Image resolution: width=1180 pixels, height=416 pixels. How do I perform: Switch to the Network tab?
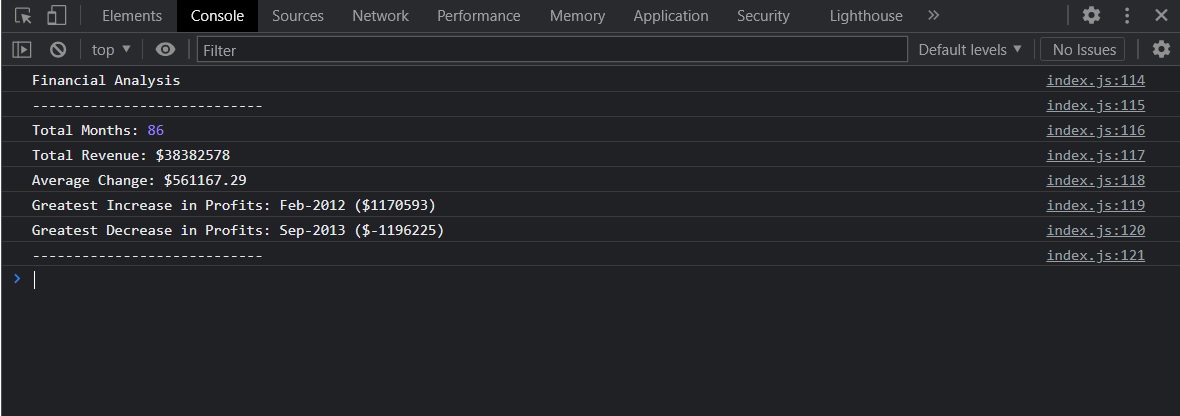point(380,16)
